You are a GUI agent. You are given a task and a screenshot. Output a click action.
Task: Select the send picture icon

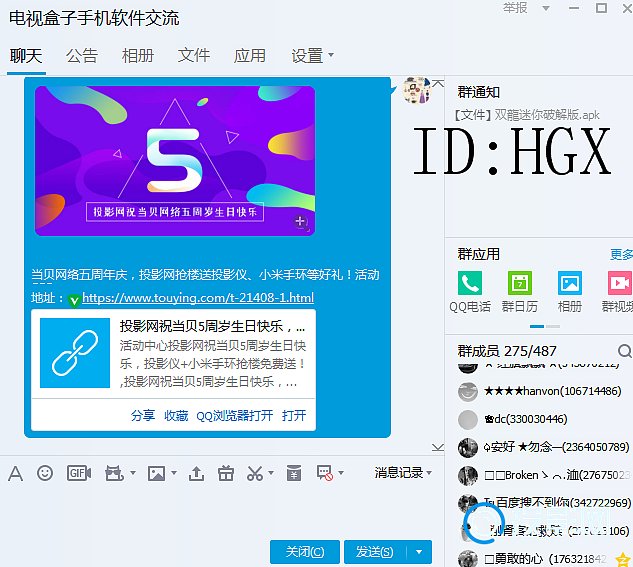156,473
